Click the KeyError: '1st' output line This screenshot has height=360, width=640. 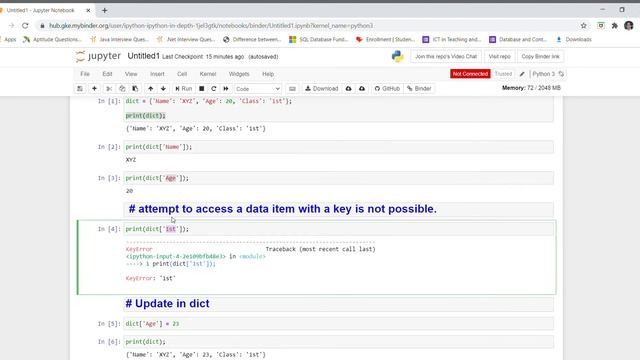(151, 278)
